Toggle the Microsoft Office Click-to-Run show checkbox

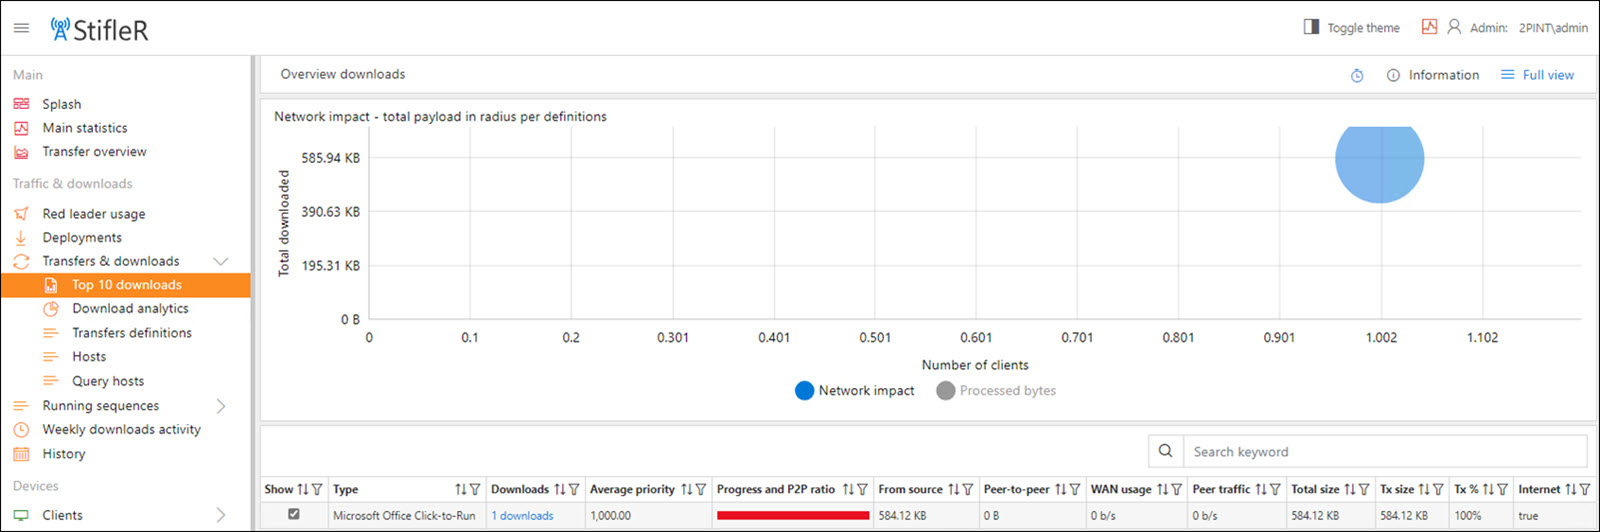tap(293, 514)
